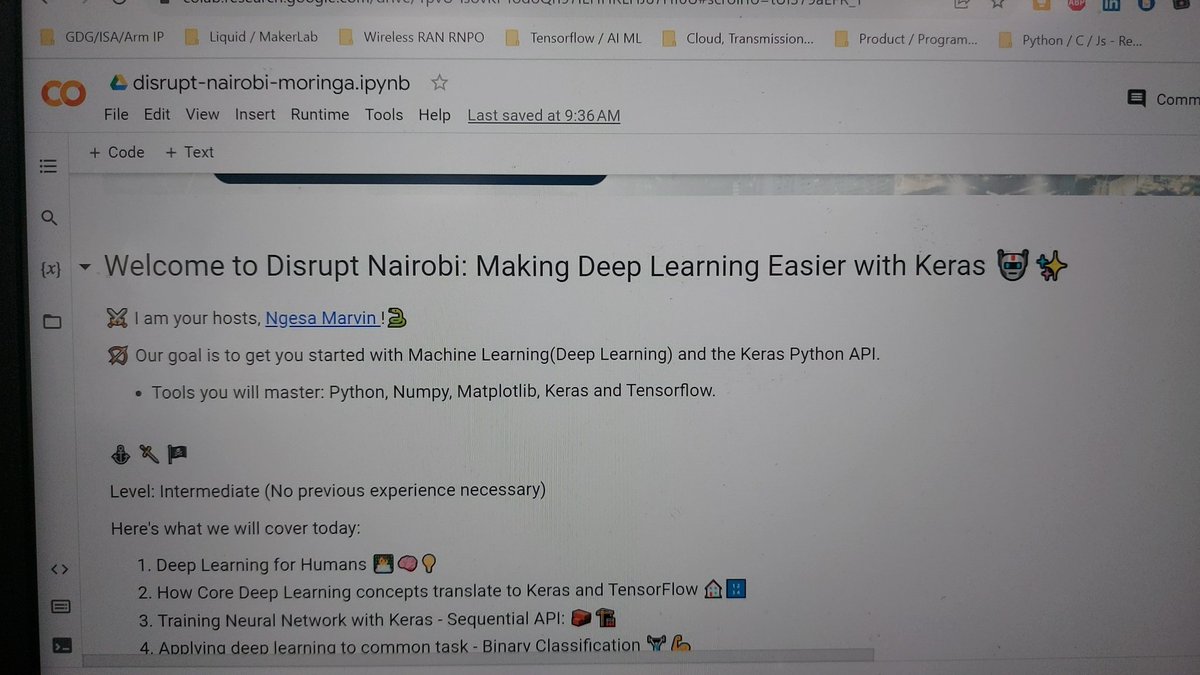Open the Edit menu

[x=157, y=114]
